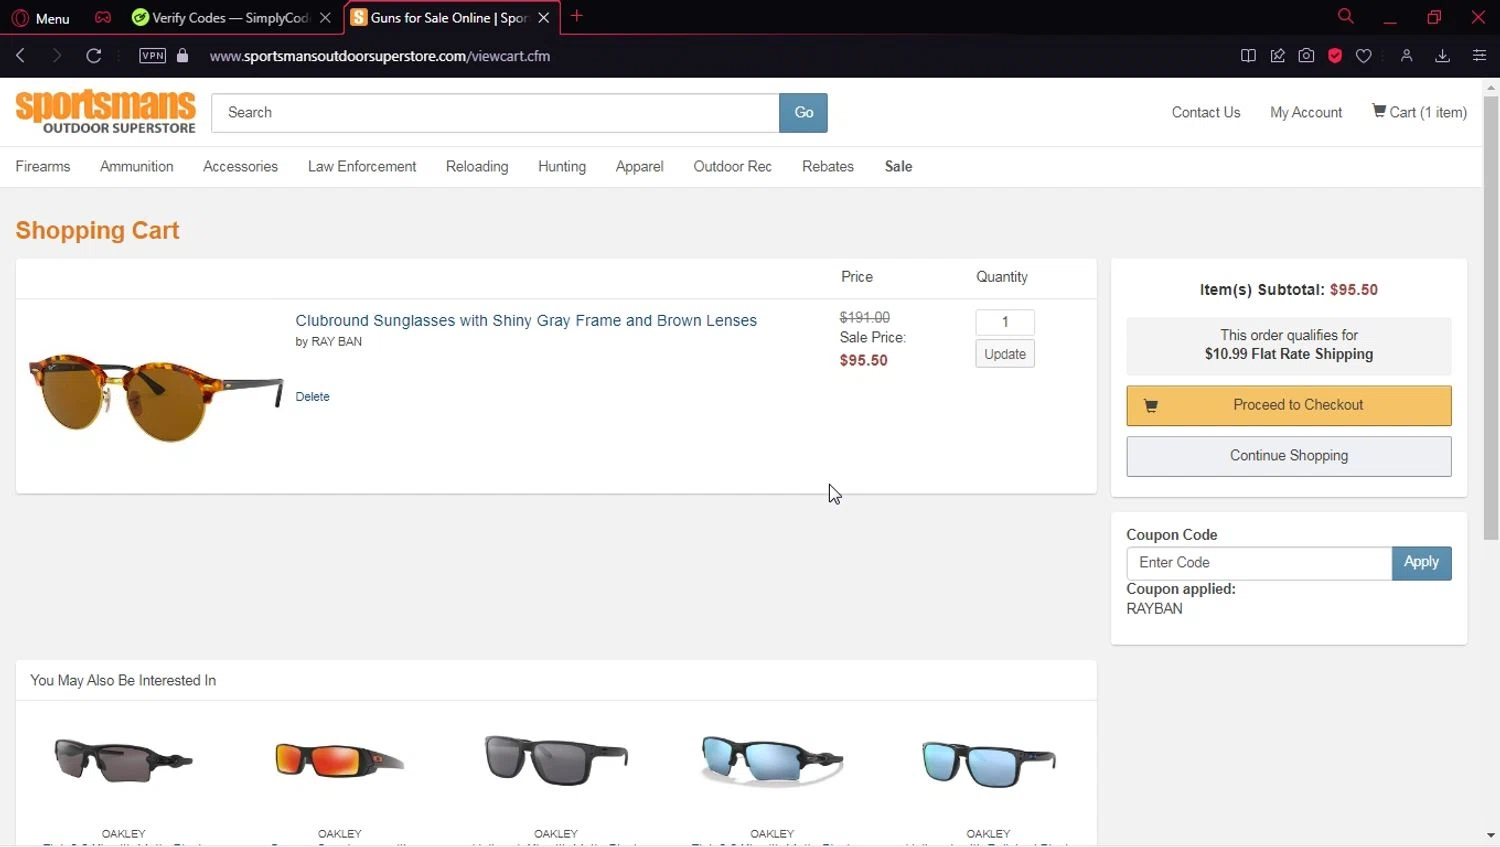
Task: Open the Law Enforcement menu
Action: pyautogui.click(x=362, y=166)
